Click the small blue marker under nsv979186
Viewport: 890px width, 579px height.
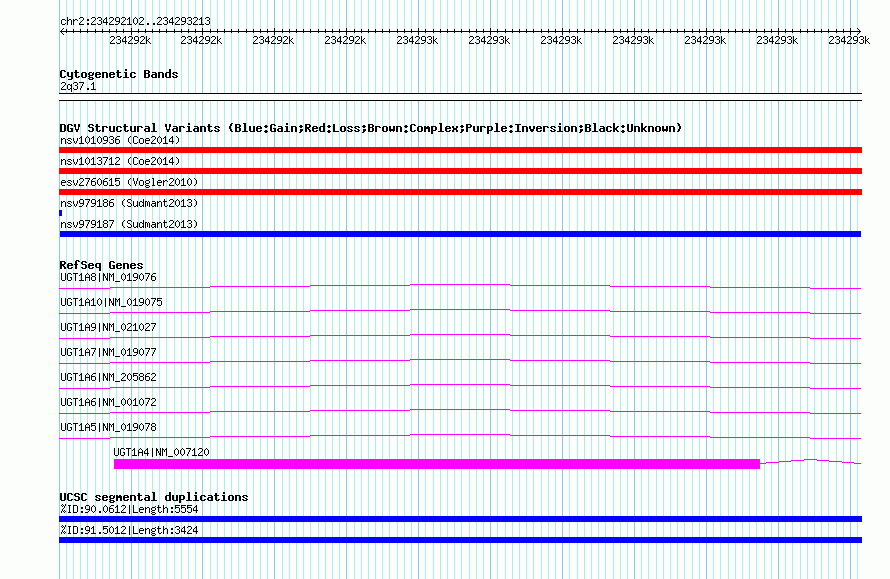pos(61,213)
